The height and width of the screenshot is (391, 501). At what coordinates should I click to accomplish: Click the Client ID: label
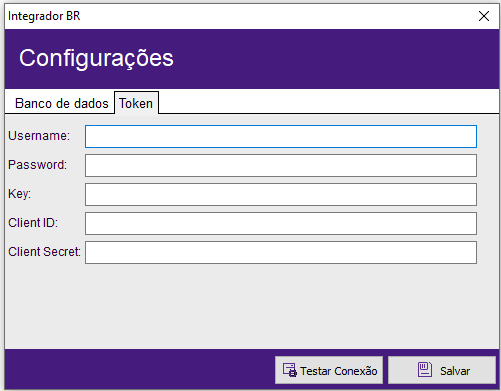(x=33, y=223)
